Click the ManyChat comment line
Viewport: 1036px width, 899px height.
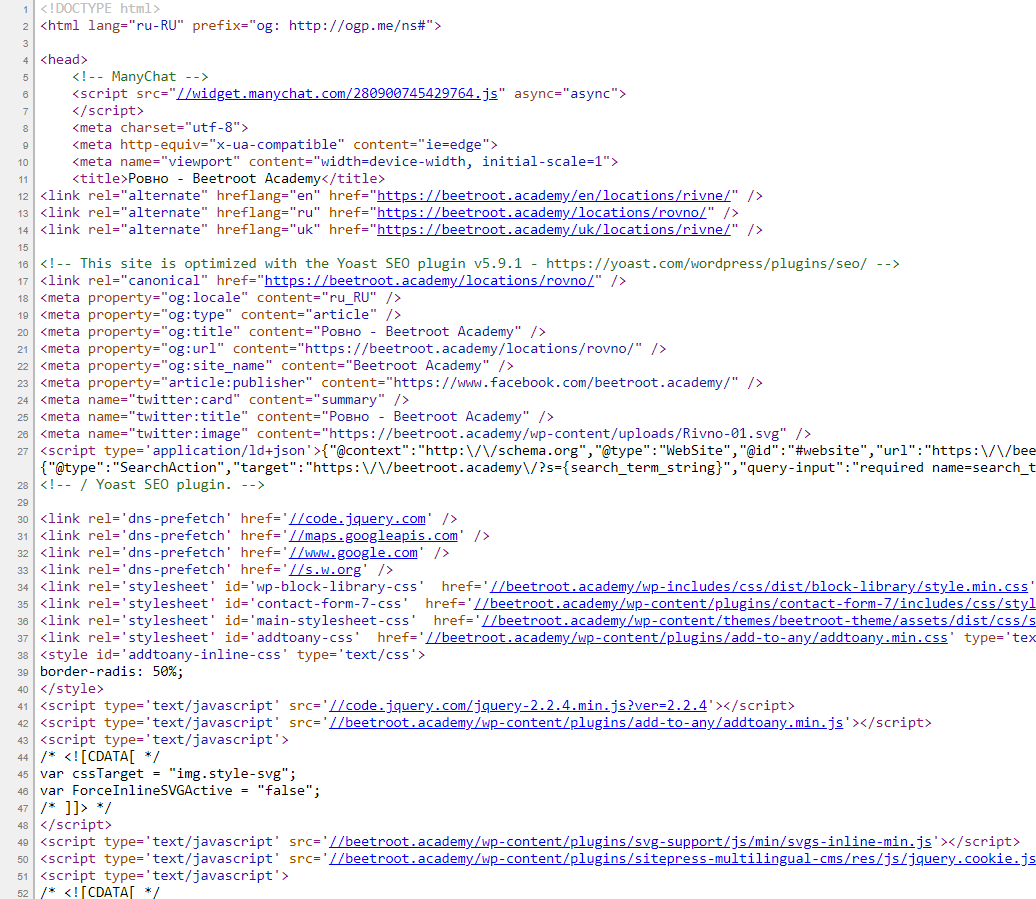pyautogui.click(x=140, y=77)
